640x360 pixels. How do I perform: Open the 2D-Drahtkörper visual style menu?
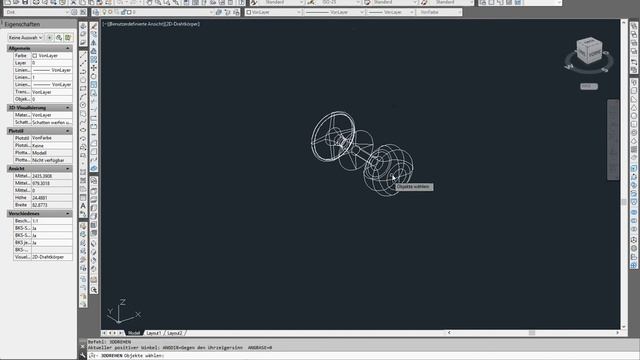182,24
